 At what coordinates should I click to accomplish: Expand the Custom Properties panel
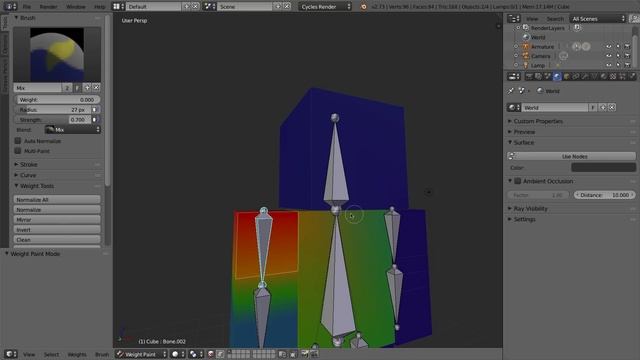click(509, 121)
